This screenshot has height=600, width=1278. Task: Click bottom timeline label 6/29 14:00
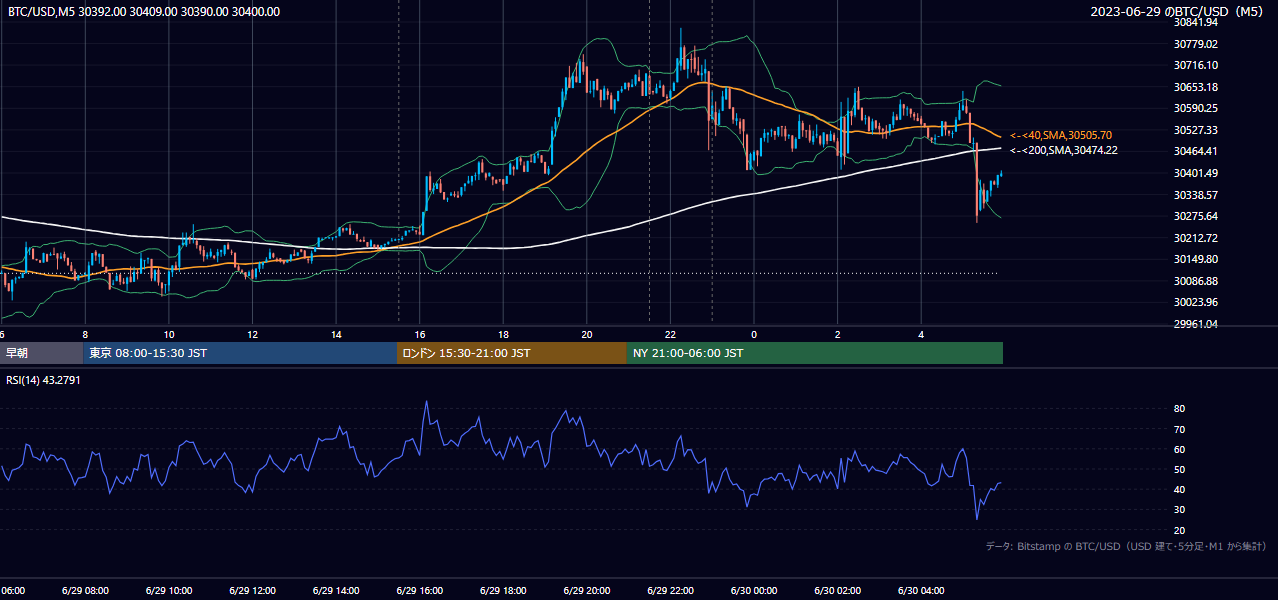[335, 591]
